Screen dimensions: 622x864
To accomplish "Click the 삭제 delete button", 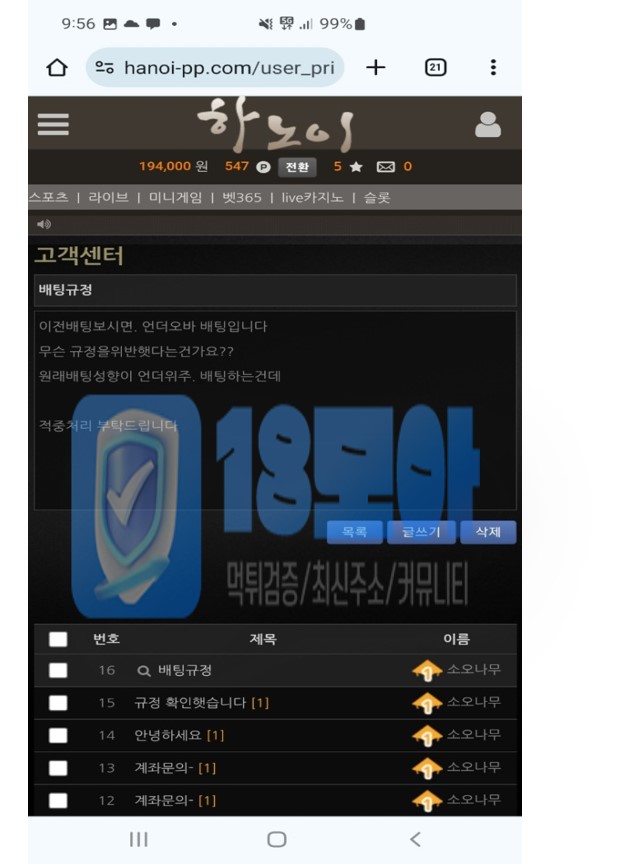I will click(488, 532).
